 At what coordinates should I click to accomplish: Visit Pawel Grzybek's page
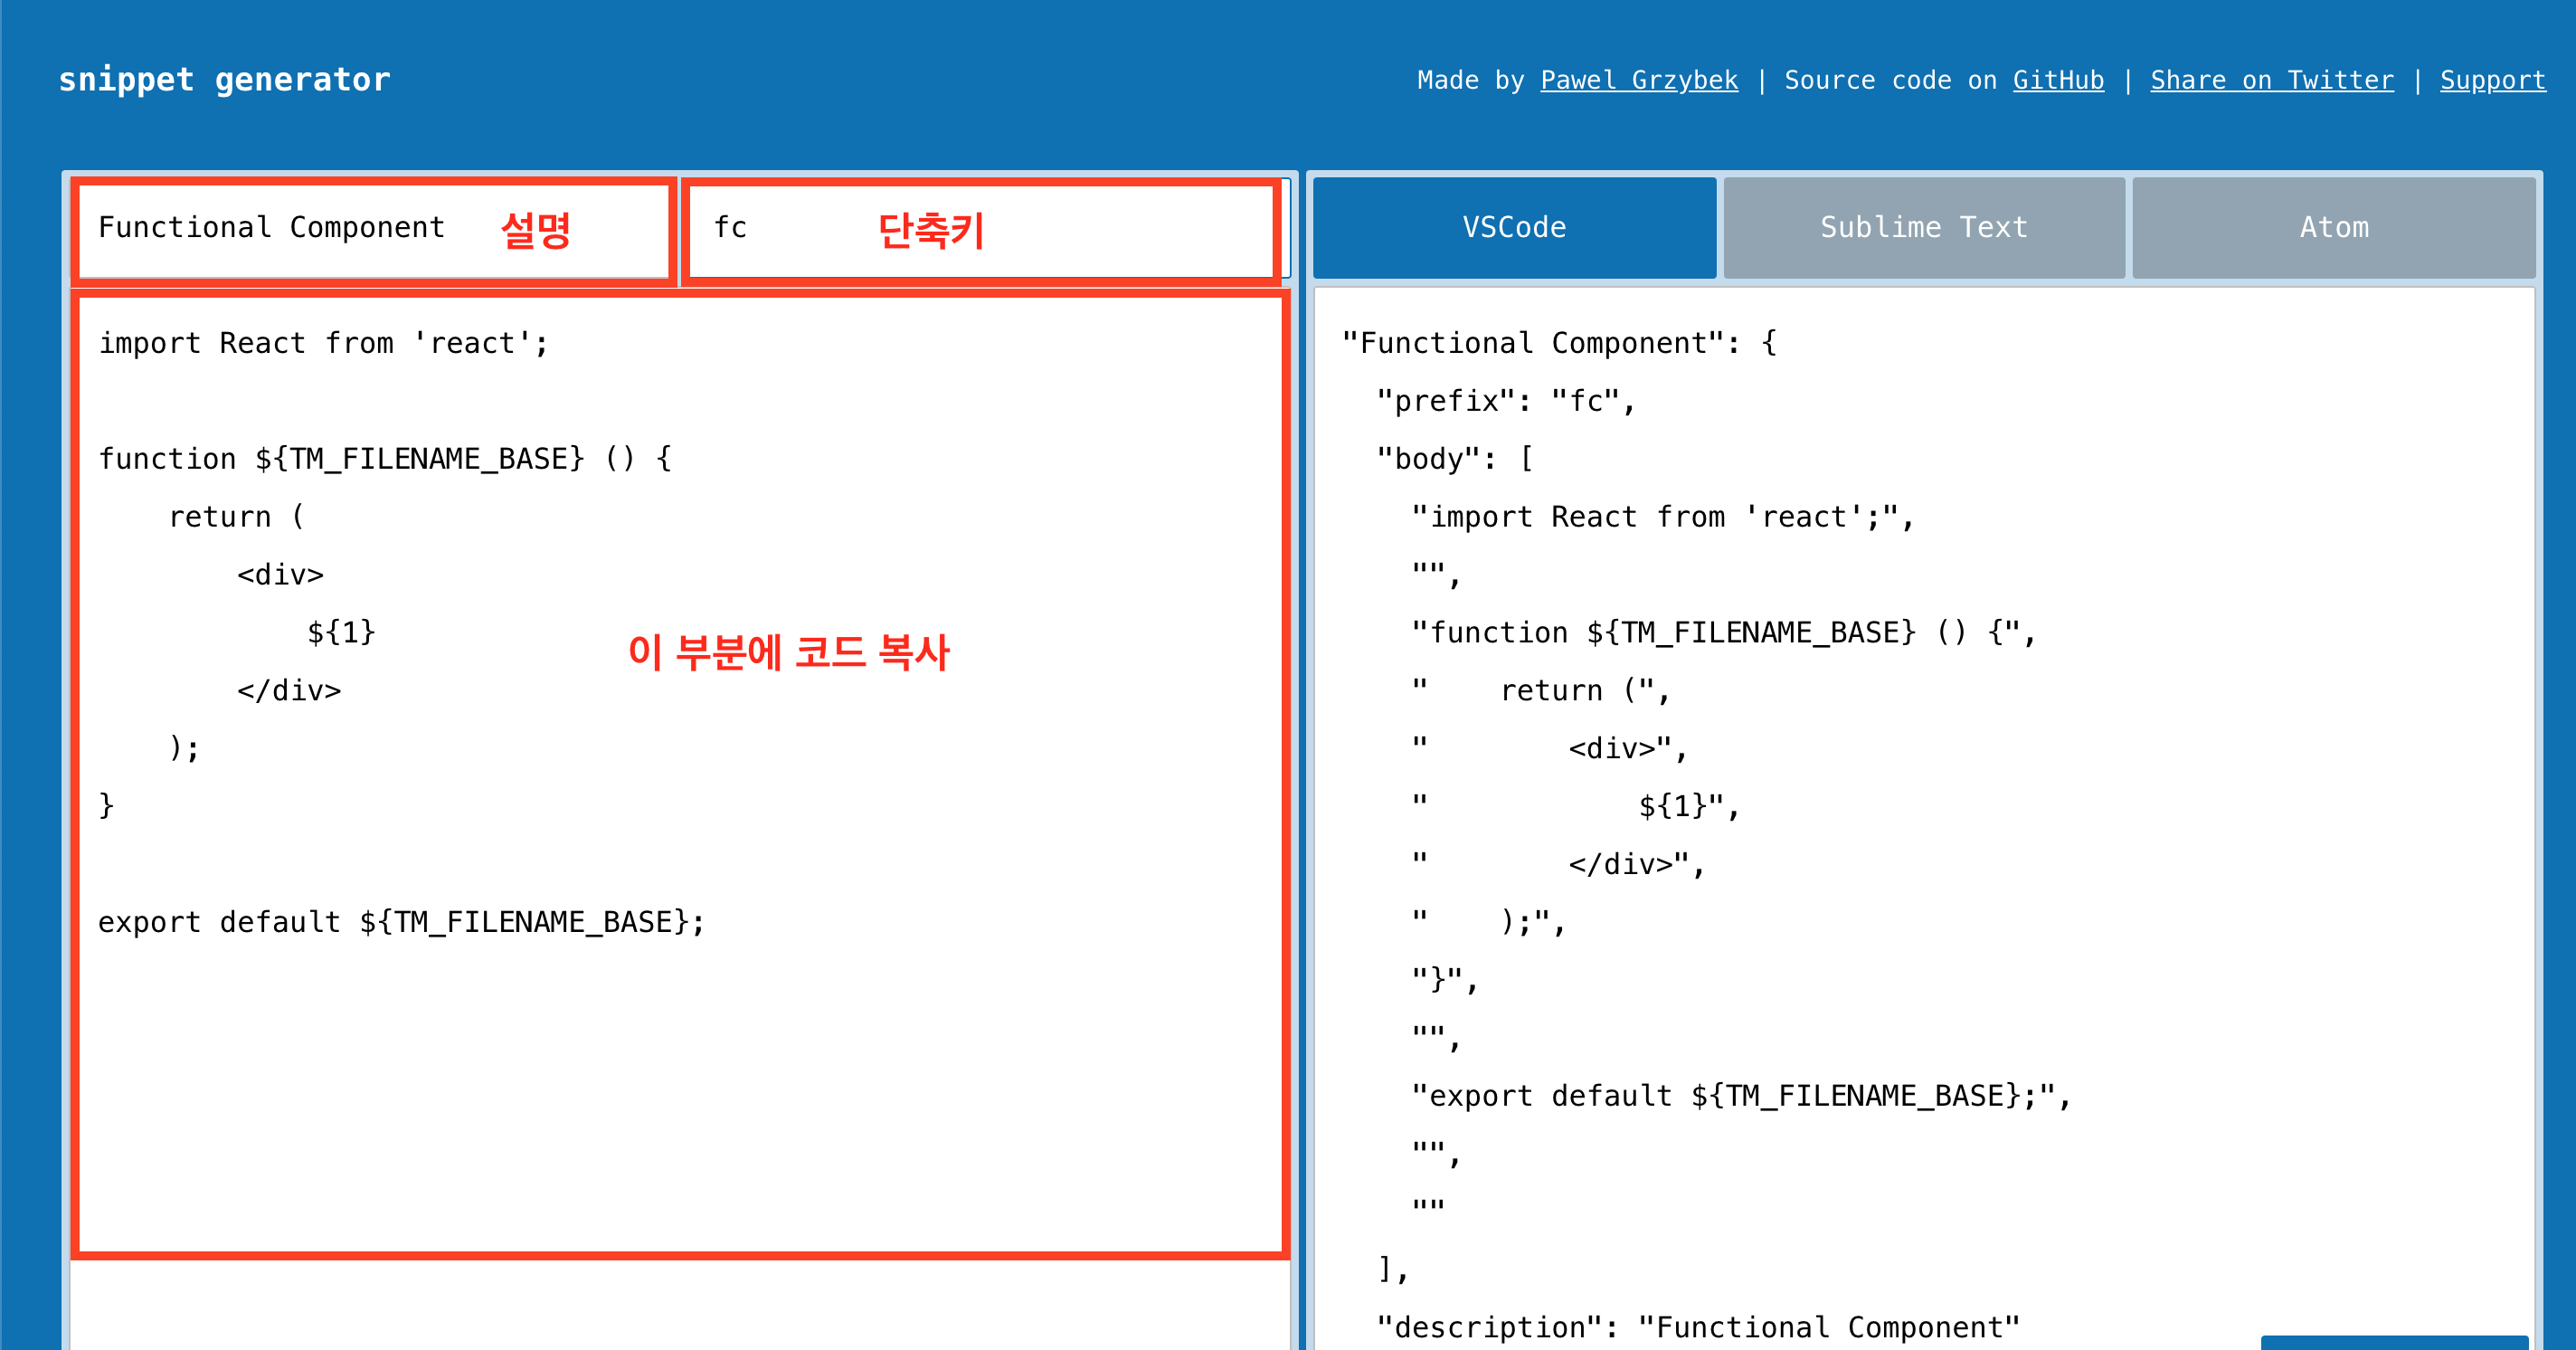[1639, 80]
